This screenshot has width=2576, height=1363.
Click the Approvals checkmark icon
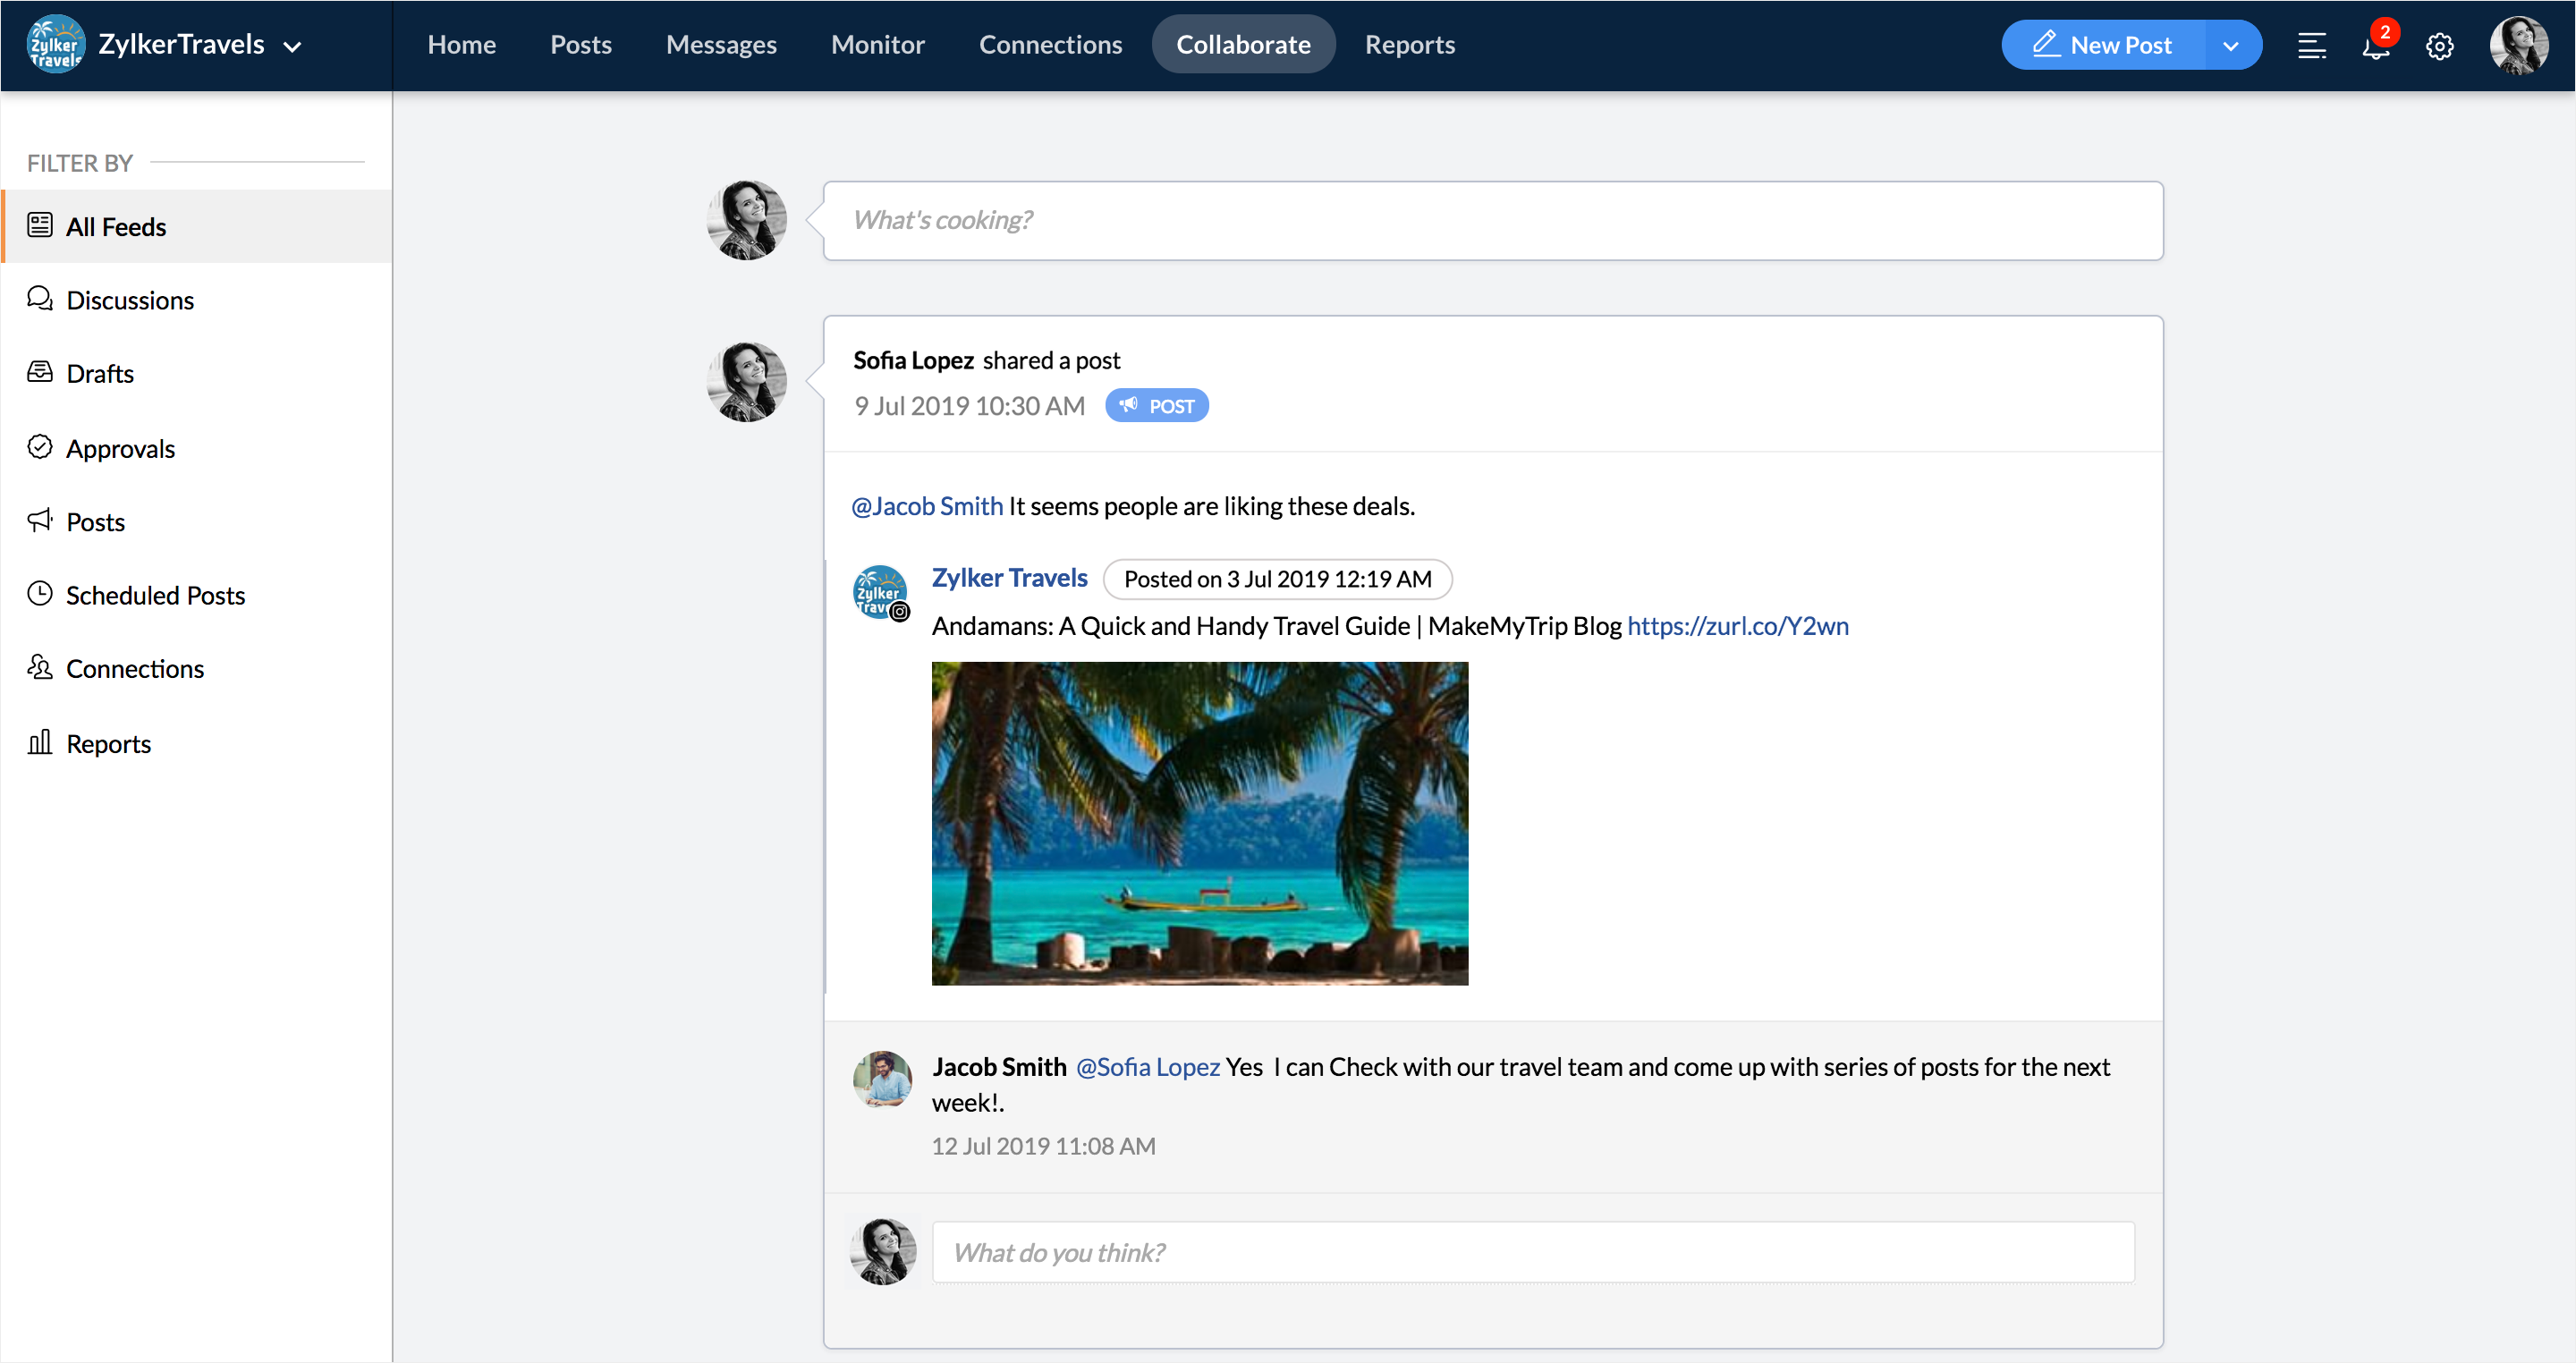coord(40,447)
